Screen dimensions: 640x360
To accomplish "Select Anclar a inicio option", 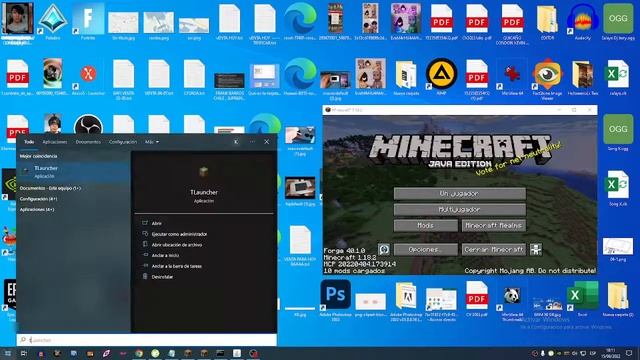I will click(x=165, y=255).
